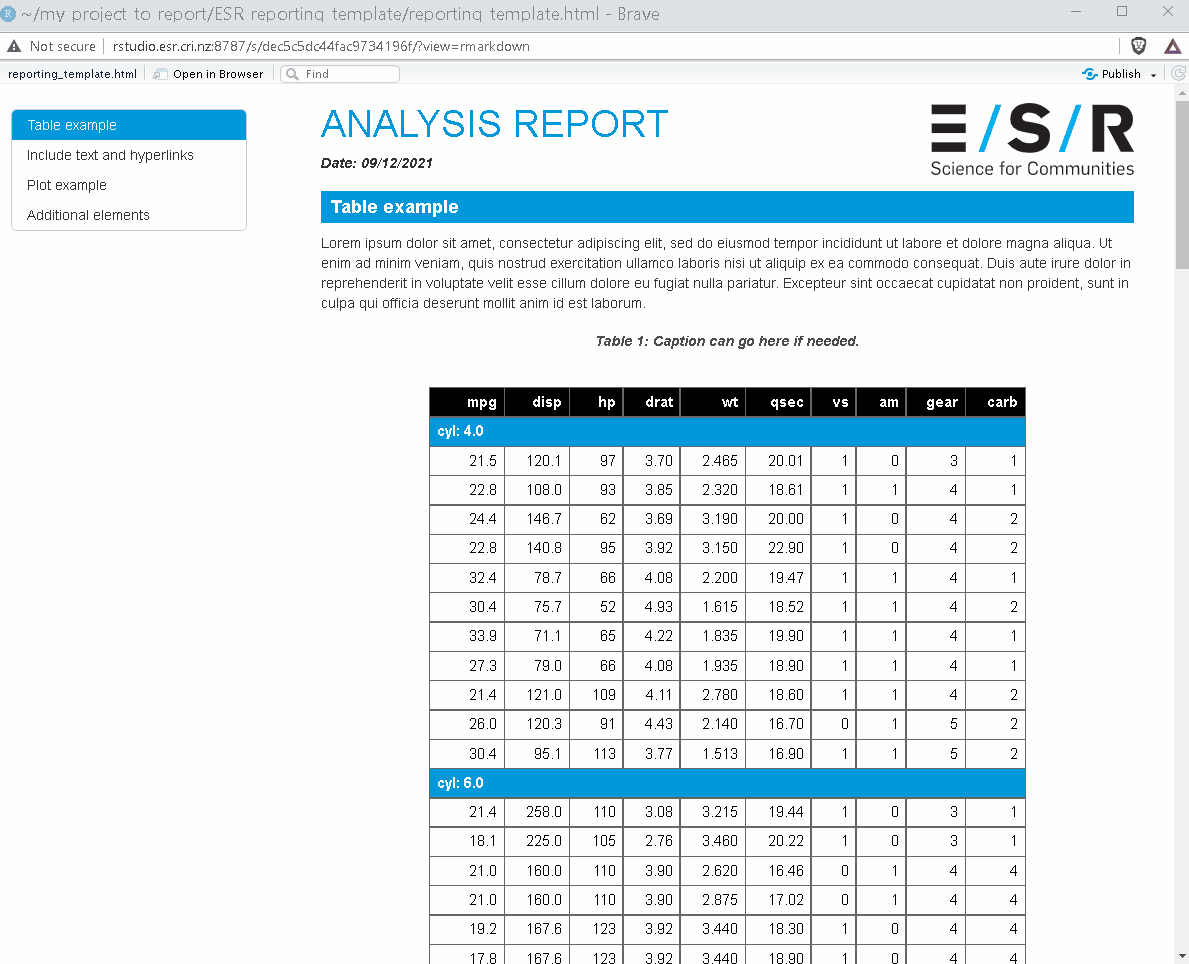
Task: Click the drat column header
Action: [x=652, y=402]
